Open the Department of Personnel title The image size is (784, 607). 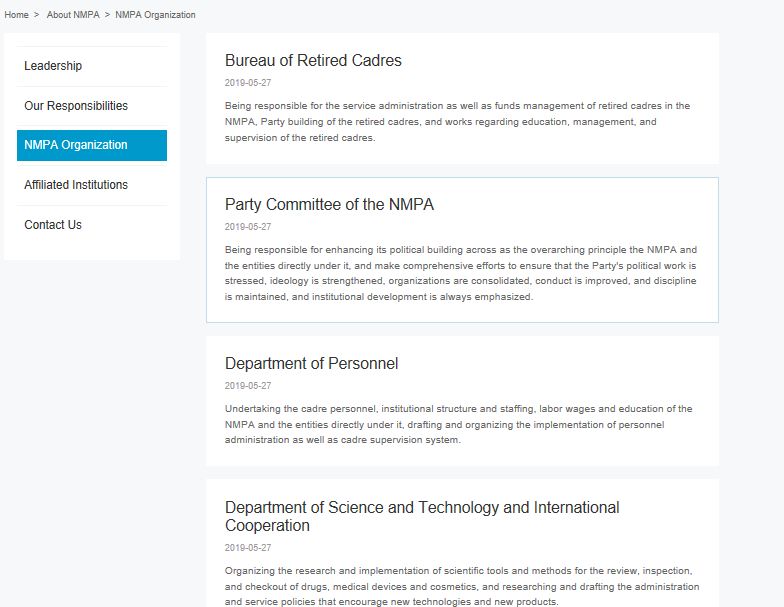tap(311, 364)
